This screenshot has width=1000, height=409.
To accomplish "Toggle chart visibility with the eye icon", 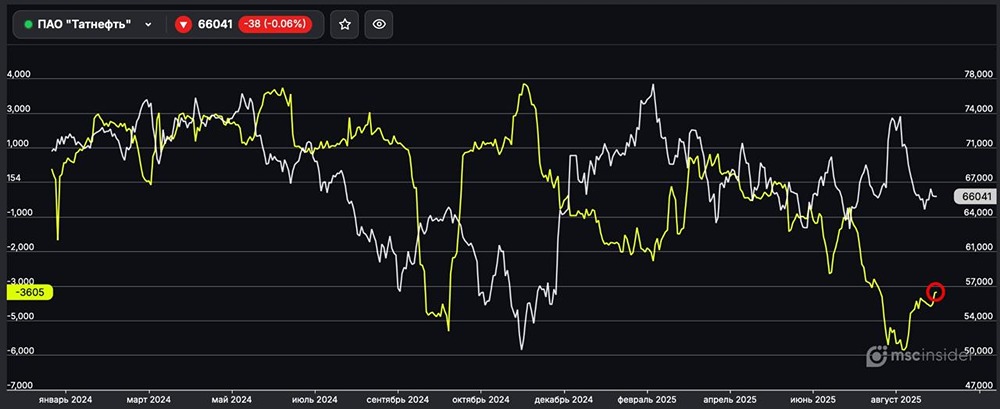I will tap(377, 25).
